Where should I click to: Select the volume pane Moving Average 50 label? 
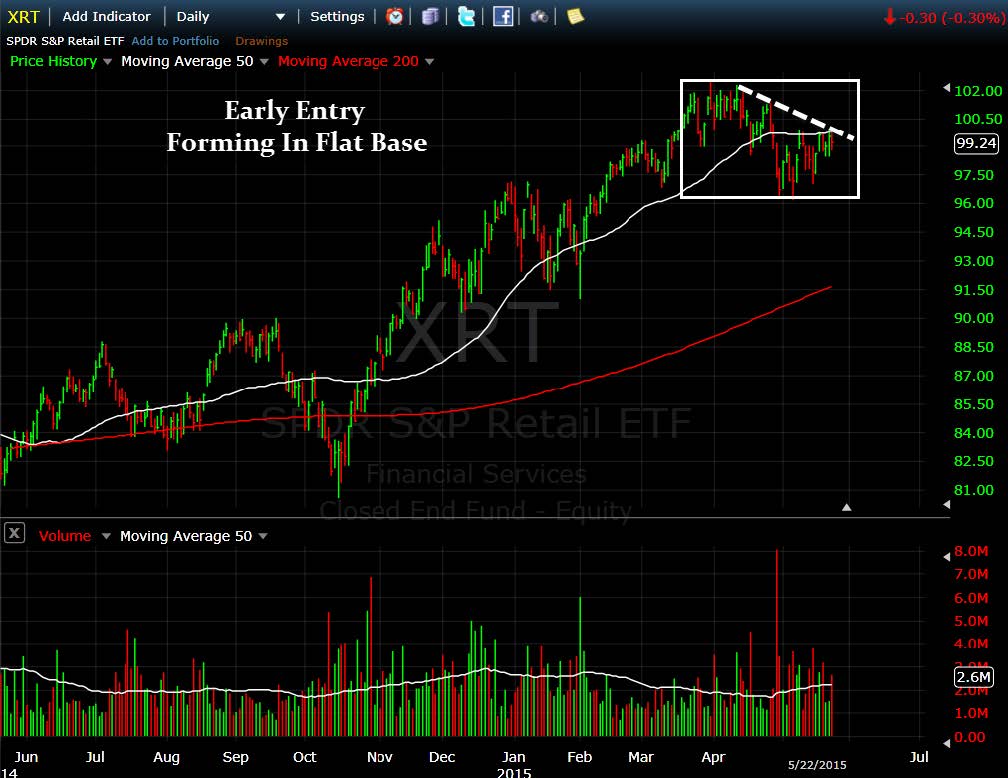pyautogui.click(x=186, y=536)
